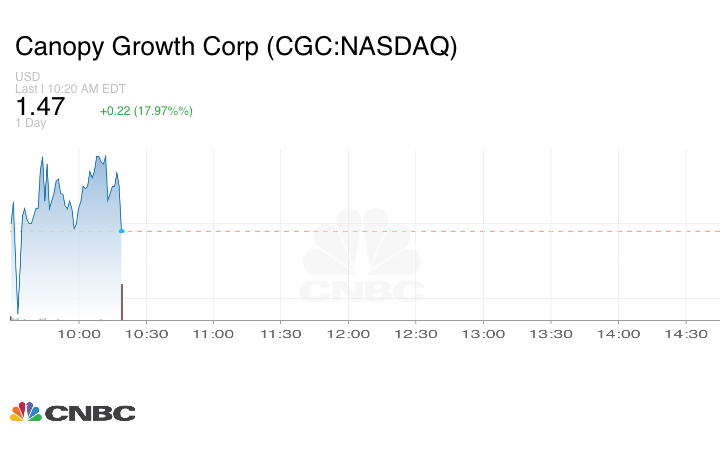Viewport: 720px width, 450px height.
Task: Click the 13:30 time axis label
Action: pos(551,335)
